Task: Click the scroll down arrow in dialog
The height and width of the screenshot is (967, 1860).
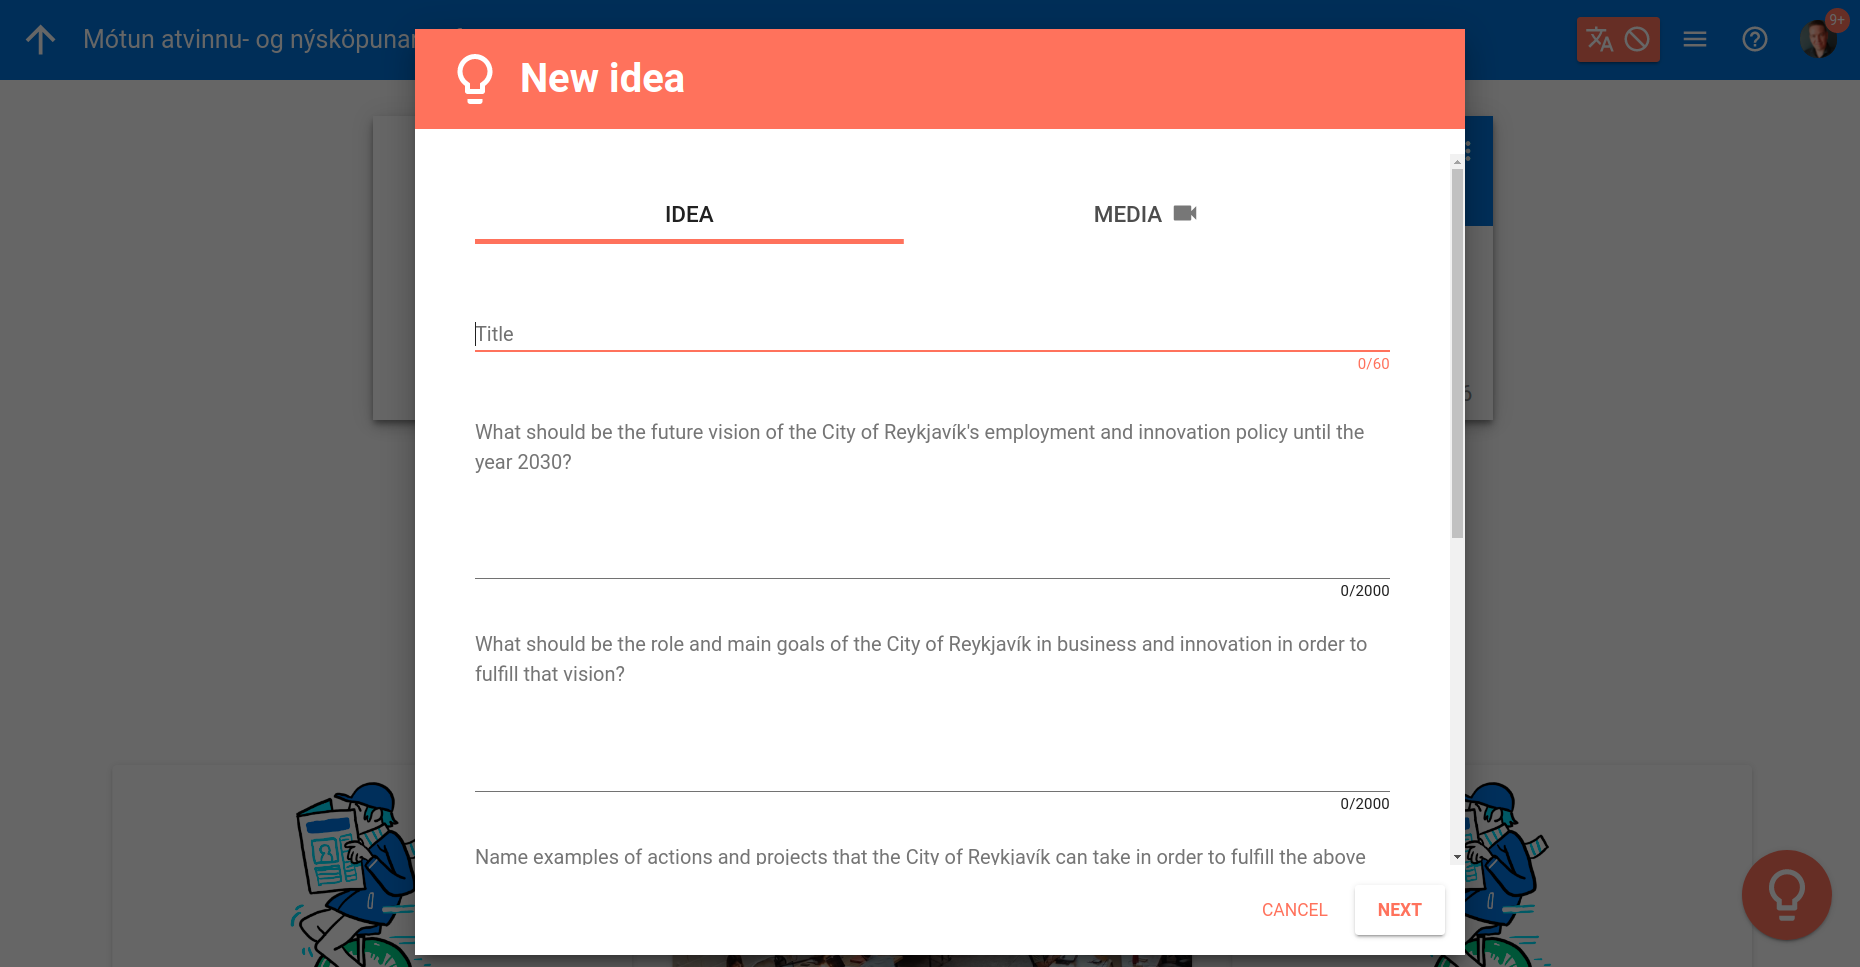Action: point(1457,857)
